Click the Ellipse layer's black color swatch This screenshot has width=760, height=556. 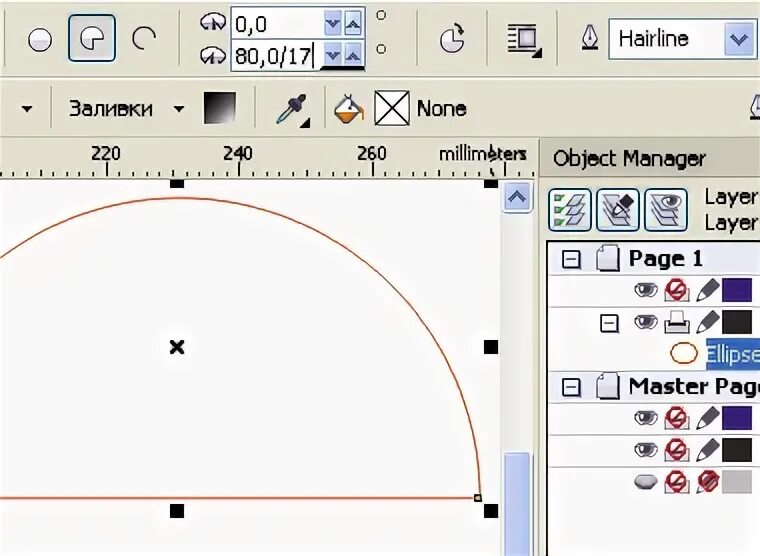[737, 322]
